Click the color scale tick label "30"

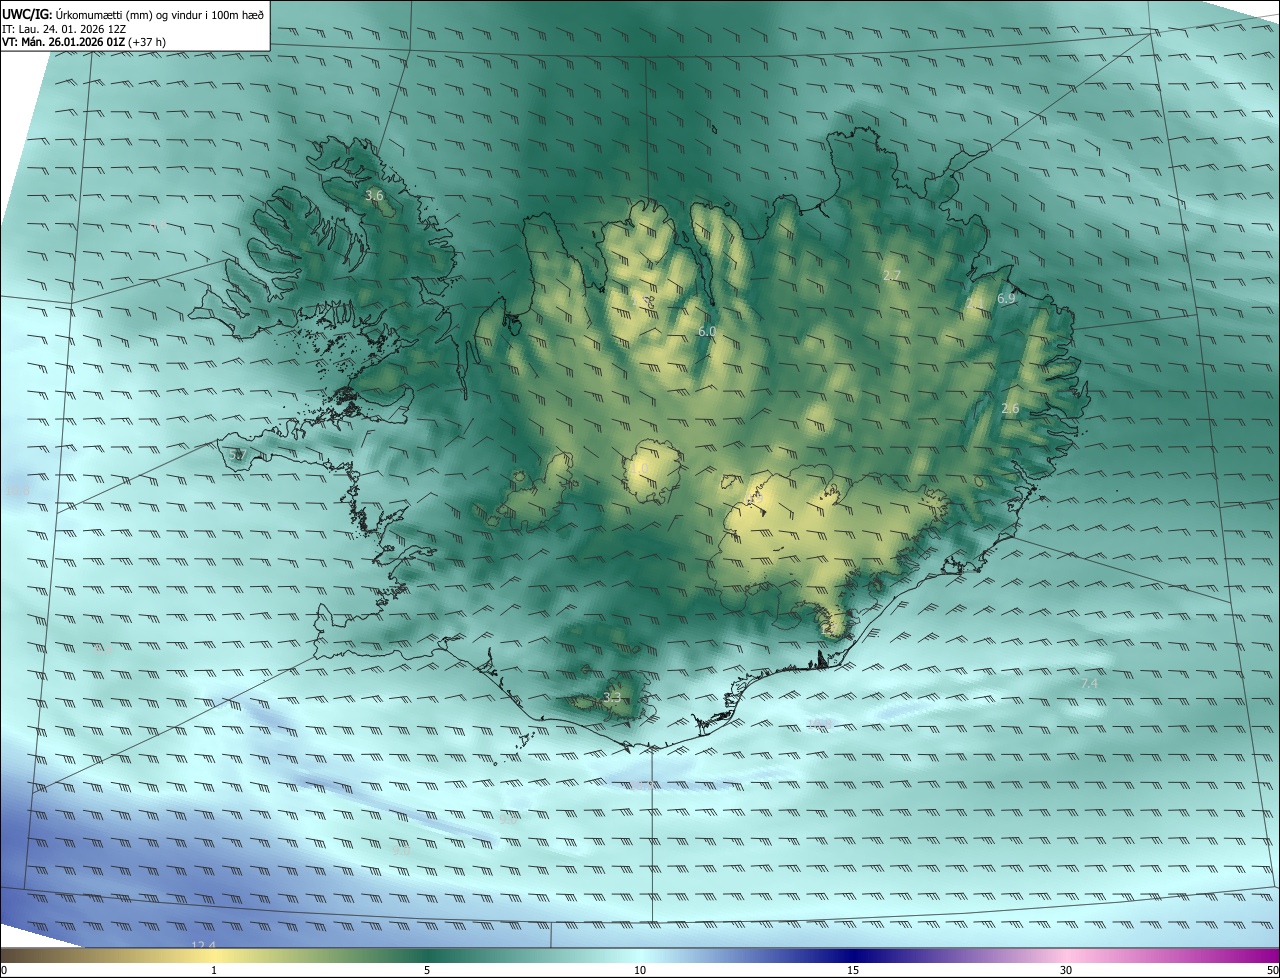(1066, 970)
